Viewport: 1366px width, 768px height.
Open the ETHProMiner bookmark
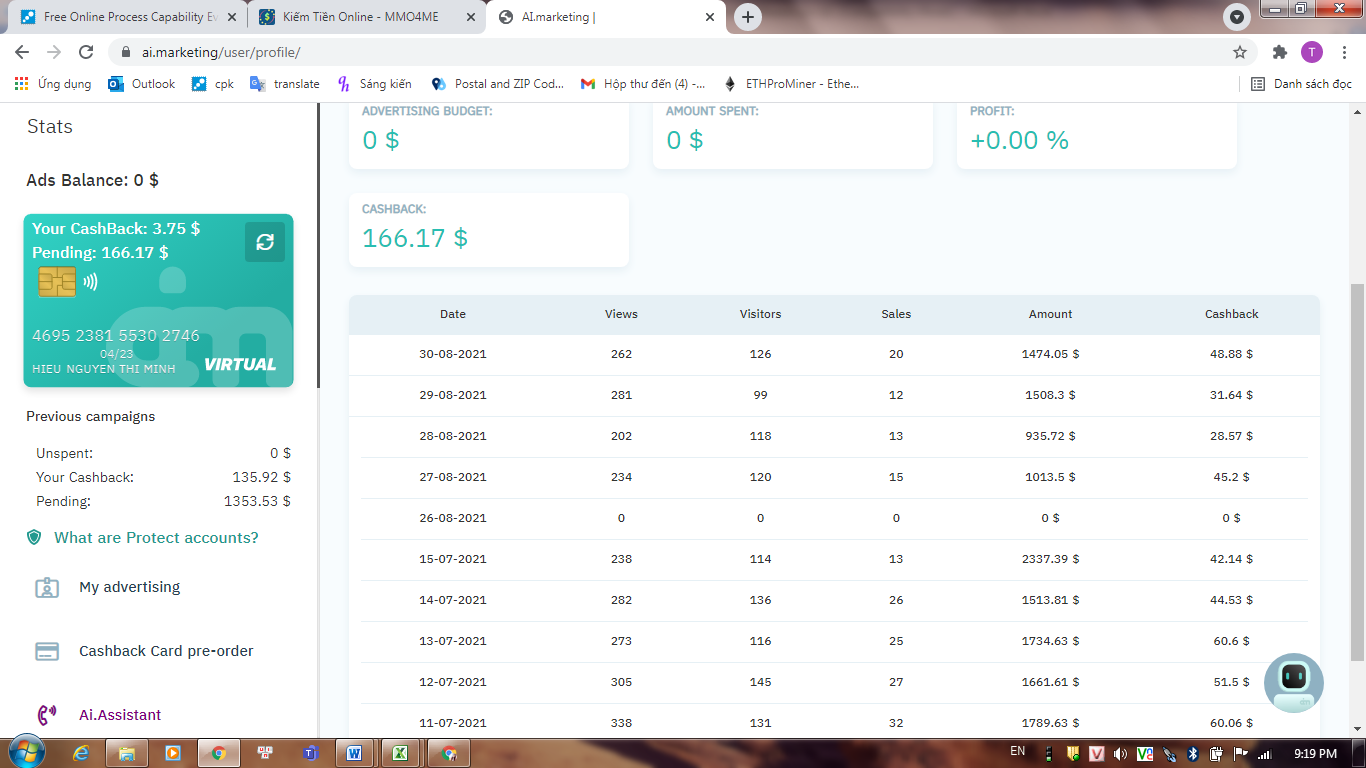click(x=790, y=84)
